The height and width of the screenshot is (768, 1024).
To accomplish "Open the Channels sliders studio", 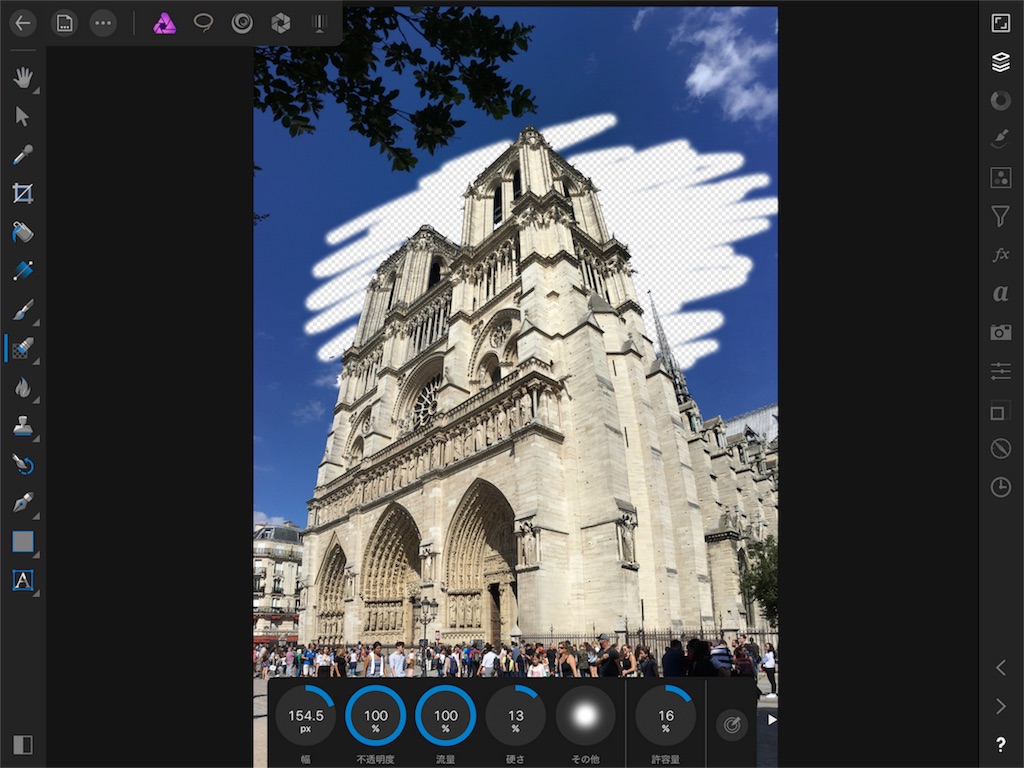I will [1000, 371].
